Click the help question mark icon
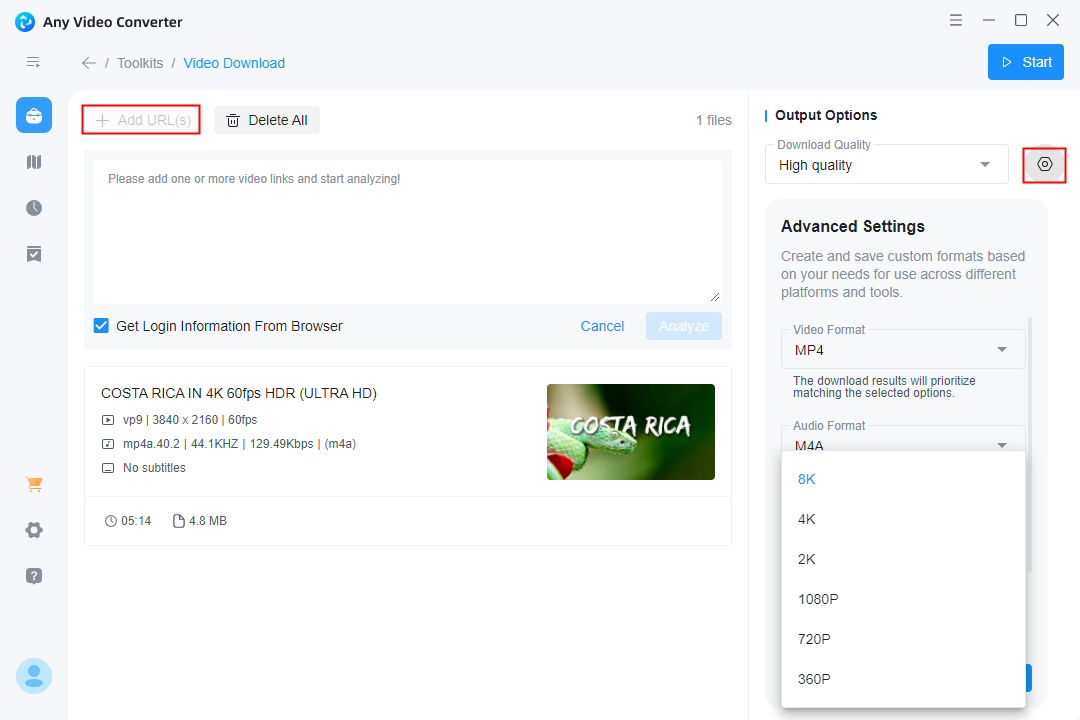The image size is (1080, 720). pos(34,576)
